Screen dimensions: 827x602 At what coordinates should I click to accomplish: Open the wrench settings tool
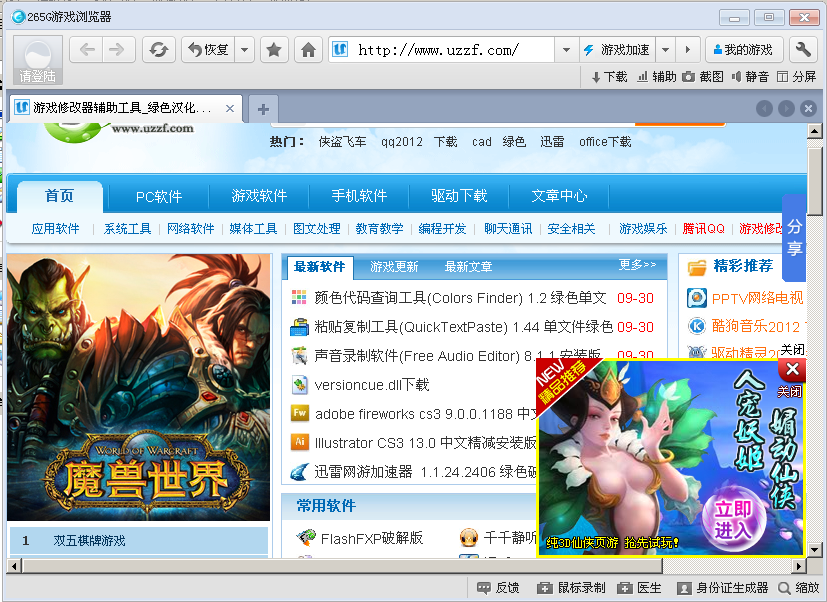tap(803, 50)
